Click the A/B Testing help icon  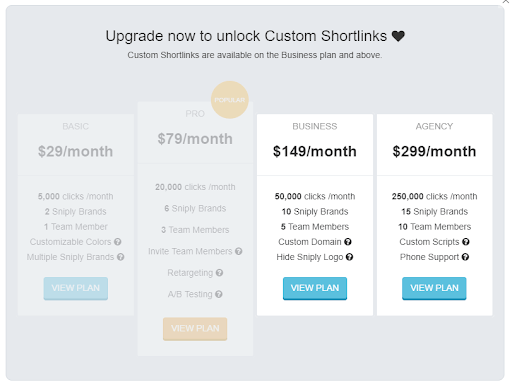(219, 294)
